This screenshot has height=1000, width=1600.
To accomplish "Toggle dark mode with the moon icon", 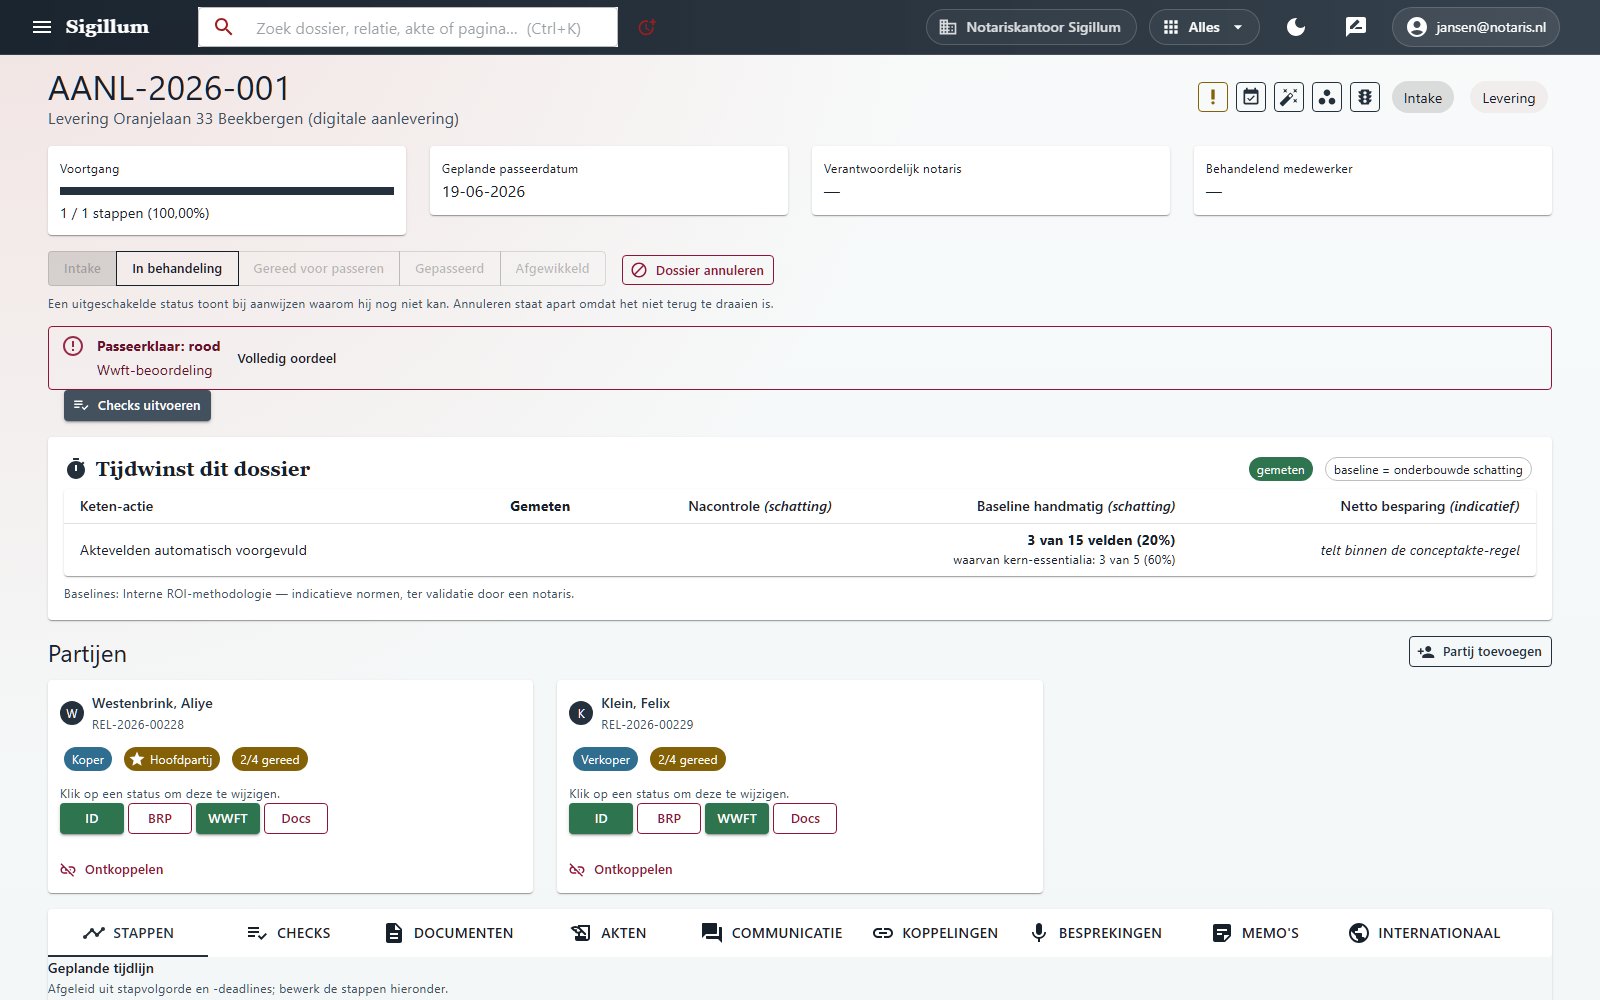I will point(1296,27).
